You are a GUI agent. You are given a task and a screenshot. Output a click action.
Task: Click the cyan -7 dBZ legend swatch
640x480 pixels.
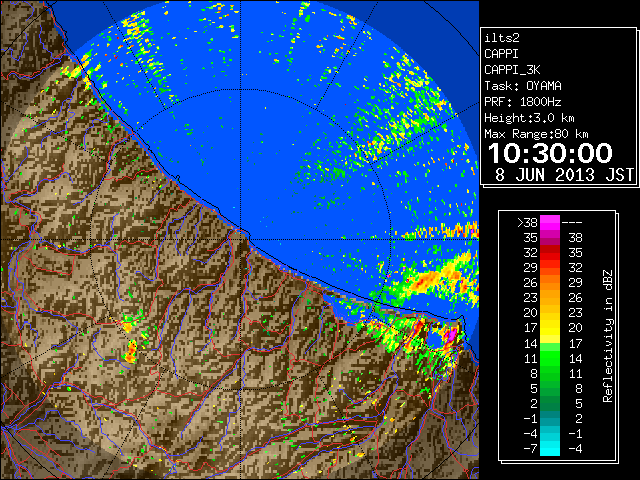pyautogui.click(x=550, y=448)
